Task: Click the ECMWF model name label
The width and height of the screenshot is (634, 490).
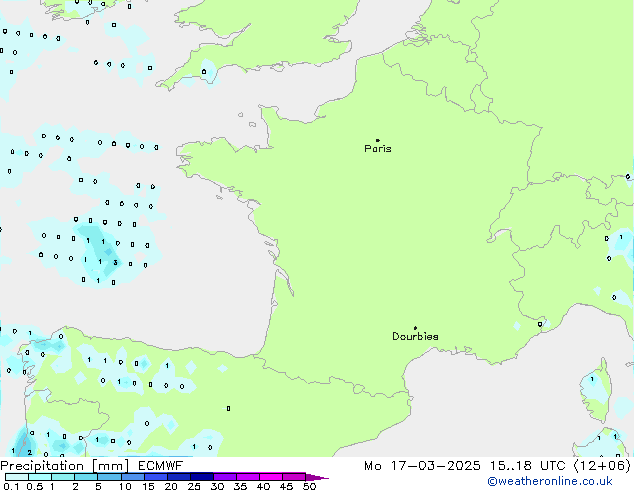Action: pos(161,466)
